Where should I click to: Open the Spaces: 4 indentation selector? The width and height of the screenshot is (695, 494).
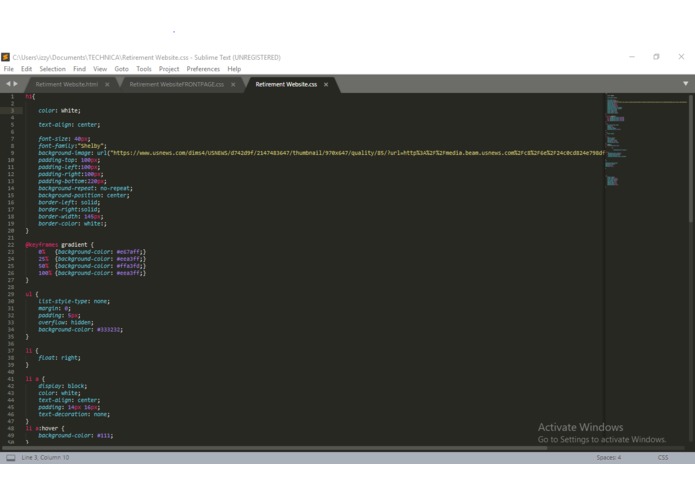(609, 458)
